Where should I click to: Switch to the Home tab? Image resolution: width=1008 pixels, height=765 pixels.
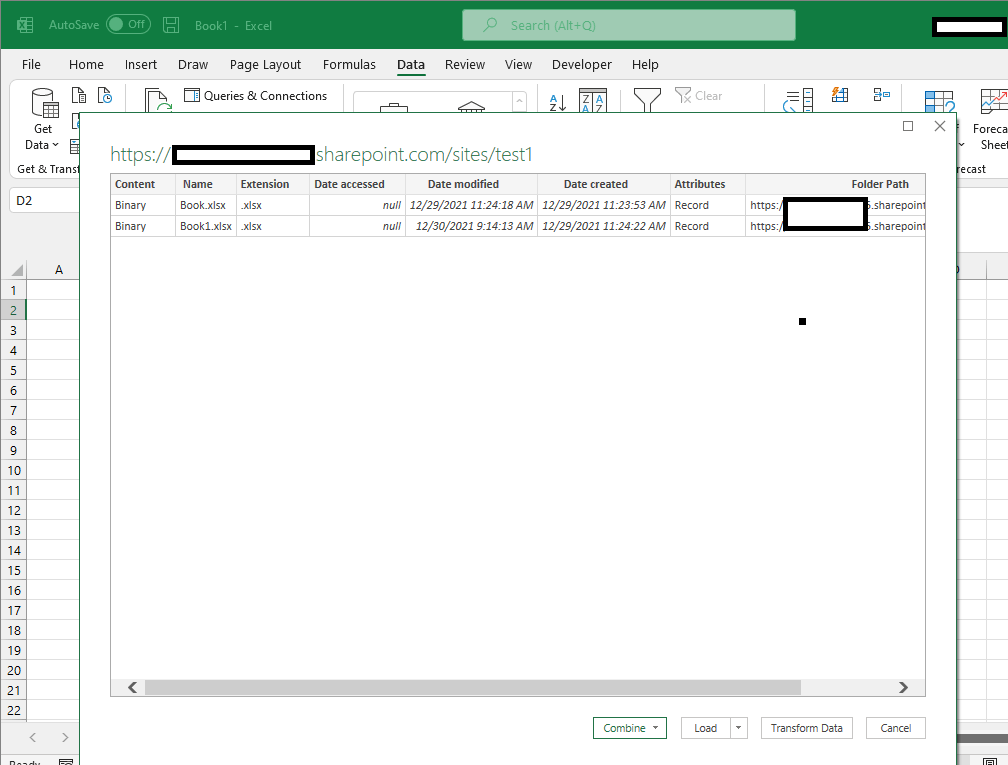86,64
